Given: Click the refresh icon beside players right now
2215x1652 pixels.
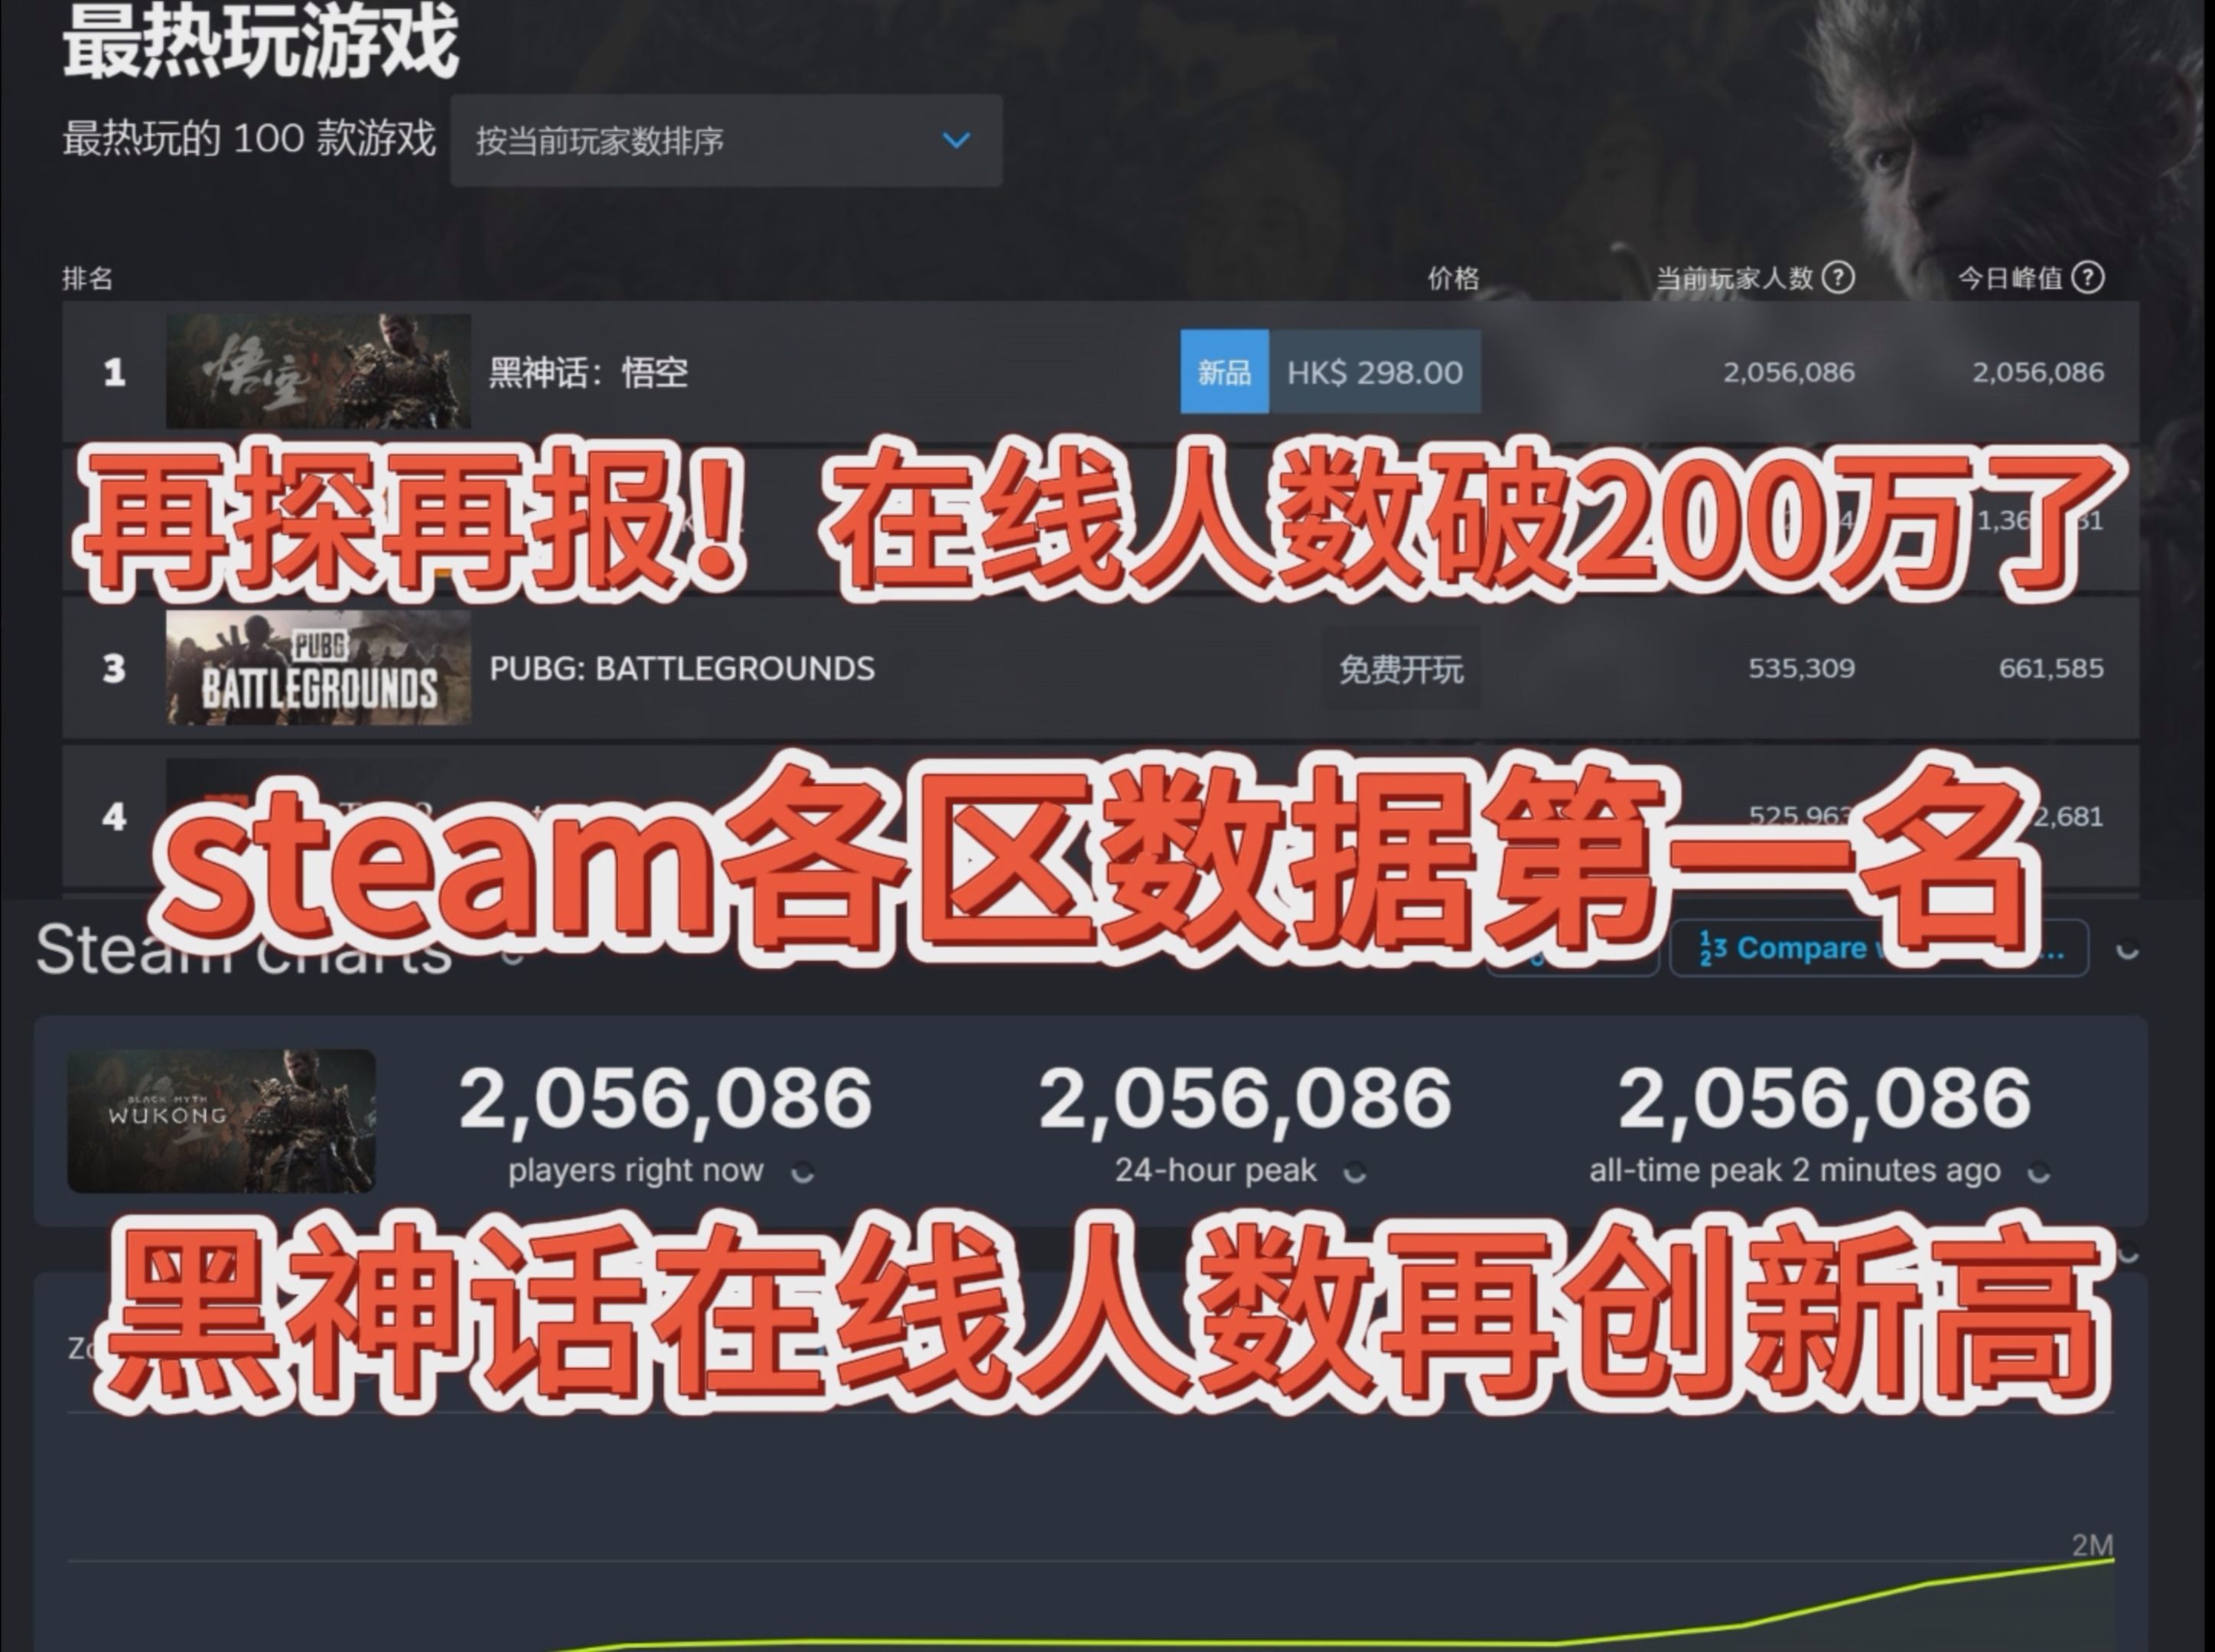Looking at the screenshot, I should click(802, 1173).
